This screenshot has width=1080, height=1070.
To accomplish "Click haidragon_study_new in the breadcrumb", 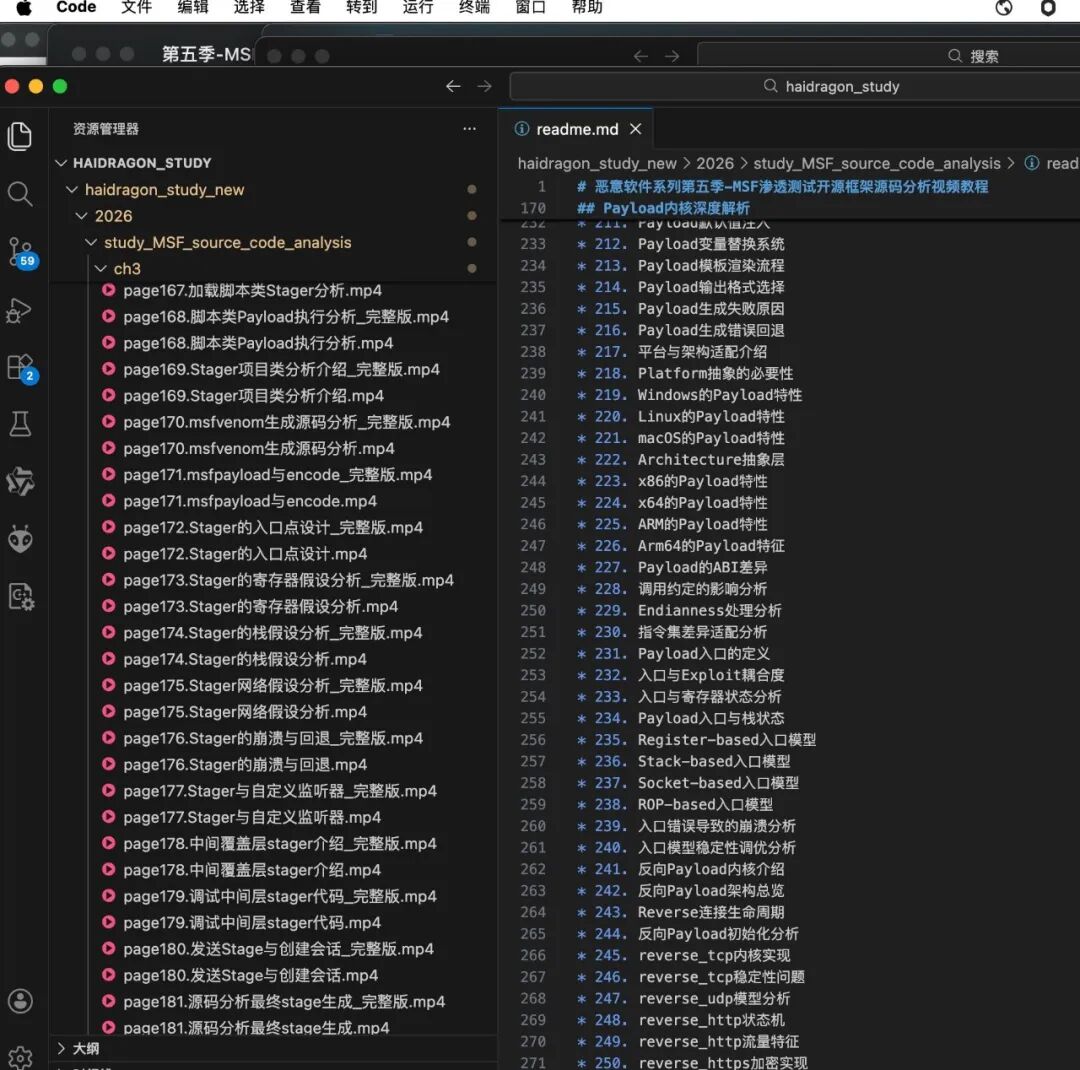I will pyautogui.click(x=597, y=163).
